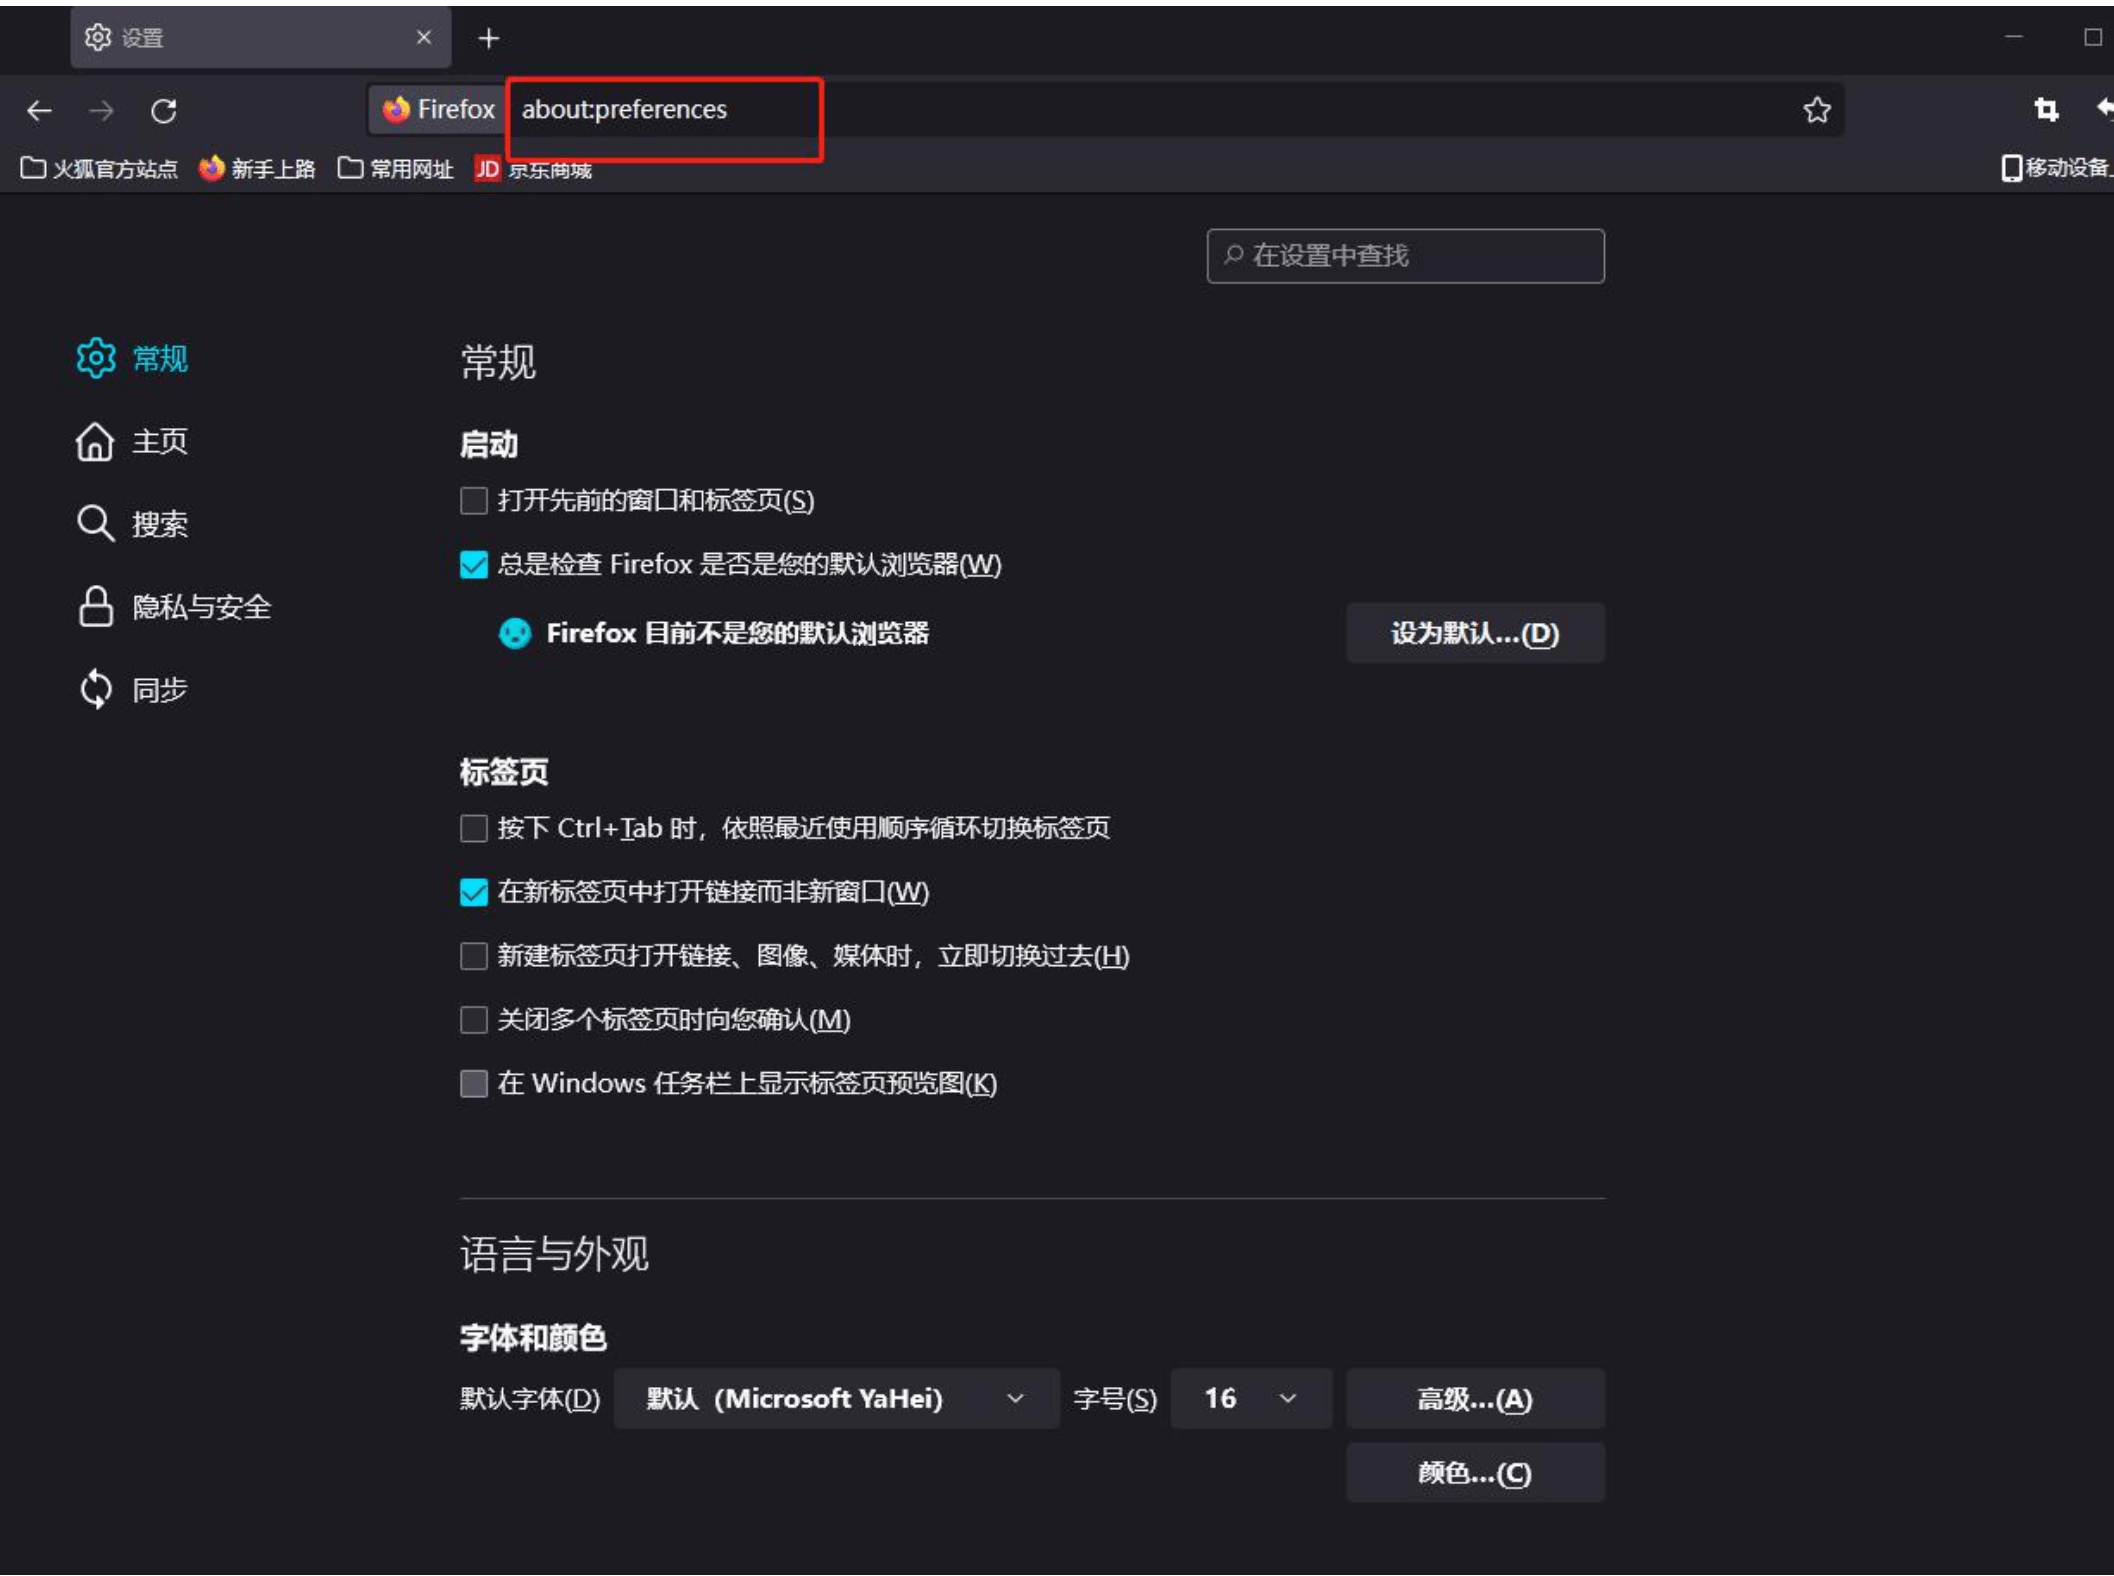Image resolution: width=2114 pixels, height=1576 pixels.
Task: Click the page reload icon
Action: [165, 110]
